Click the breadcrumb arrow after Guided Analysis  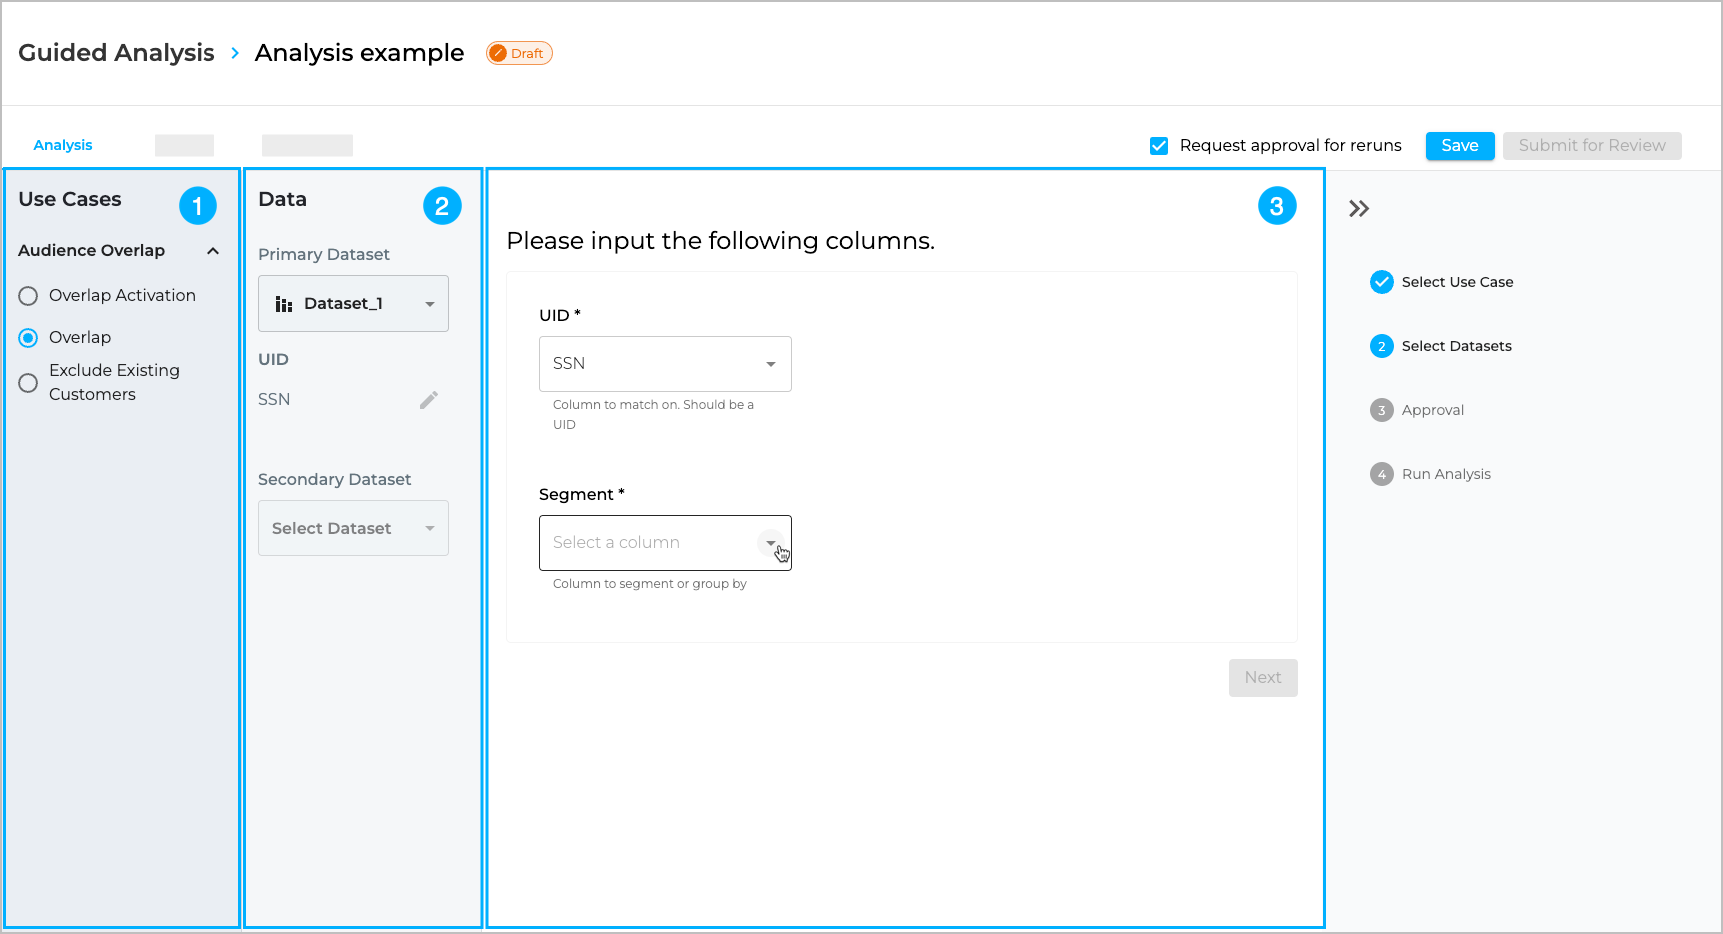[x=235, y=53]
